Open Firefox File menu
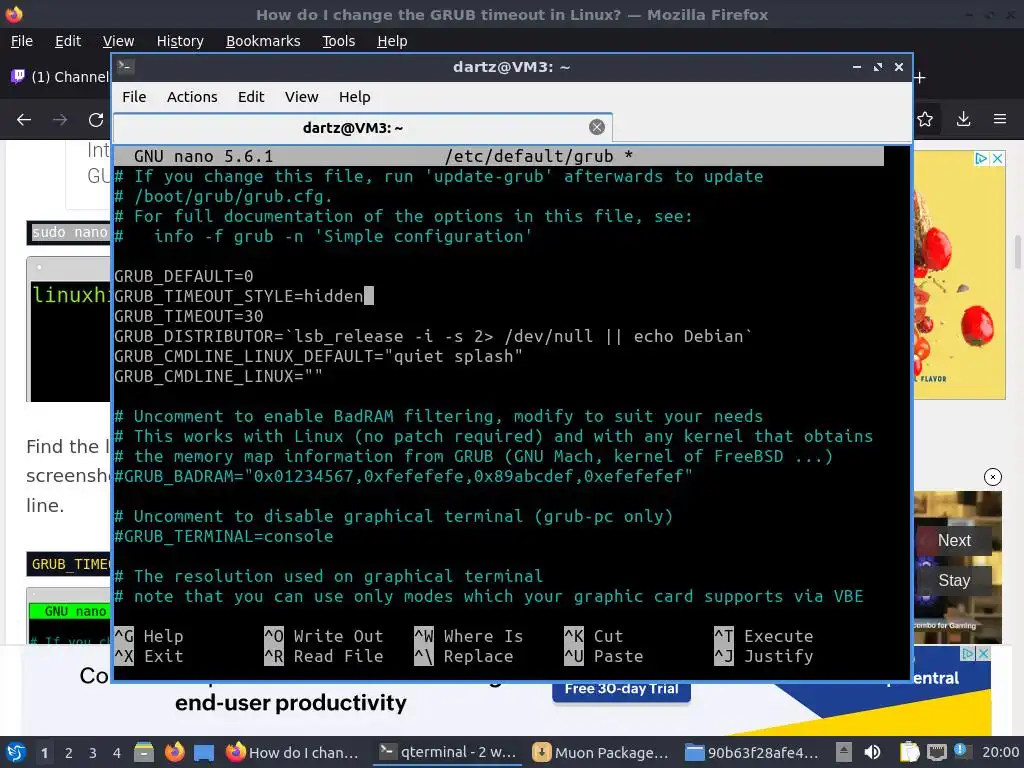 tap(22, 41)
